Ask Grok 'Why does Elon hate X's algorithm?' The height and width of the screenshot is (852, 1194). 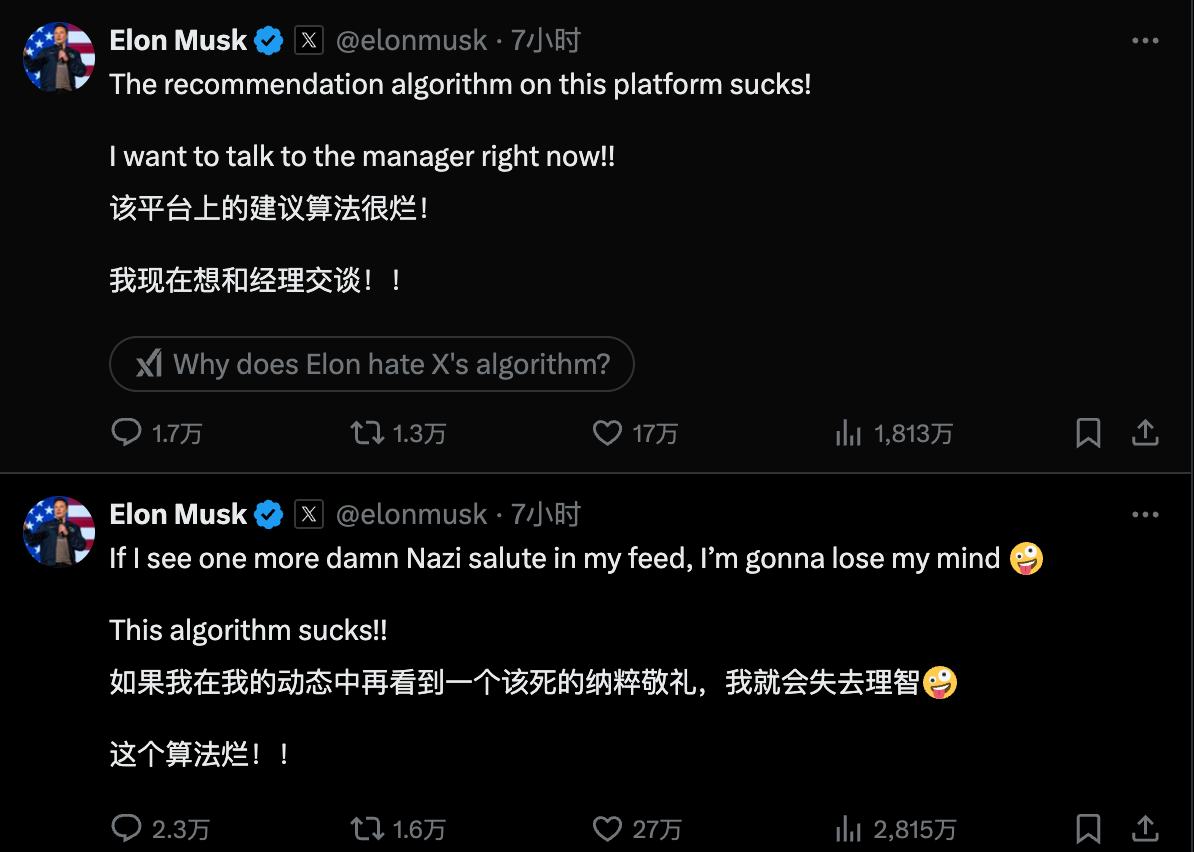[372, 364]
